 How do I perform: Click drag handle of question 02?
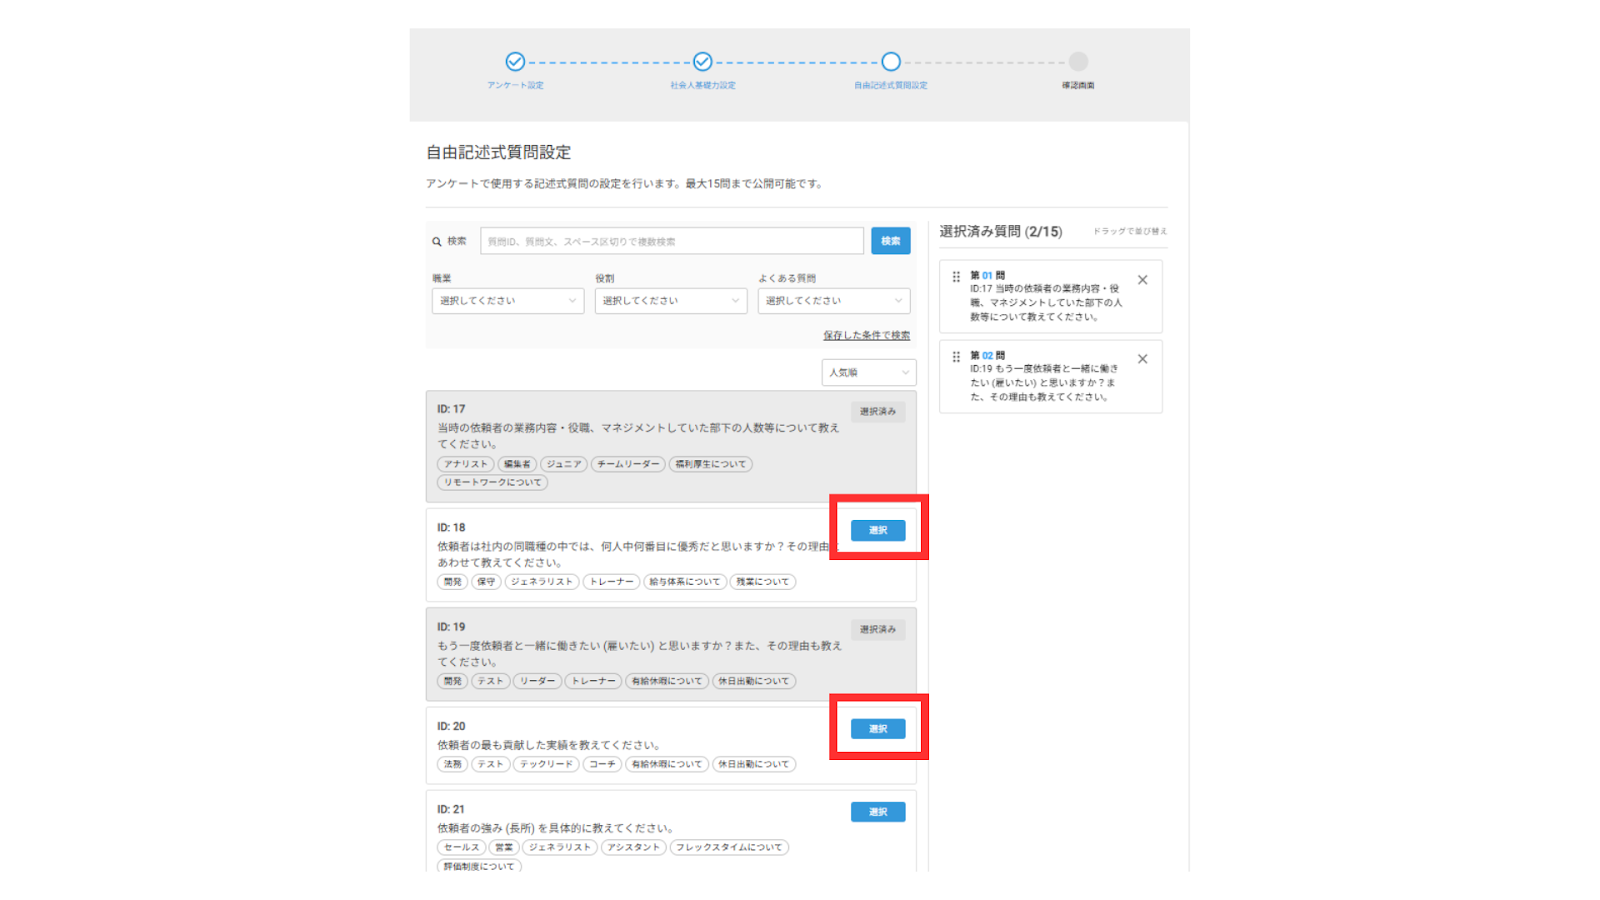point(956,357)
